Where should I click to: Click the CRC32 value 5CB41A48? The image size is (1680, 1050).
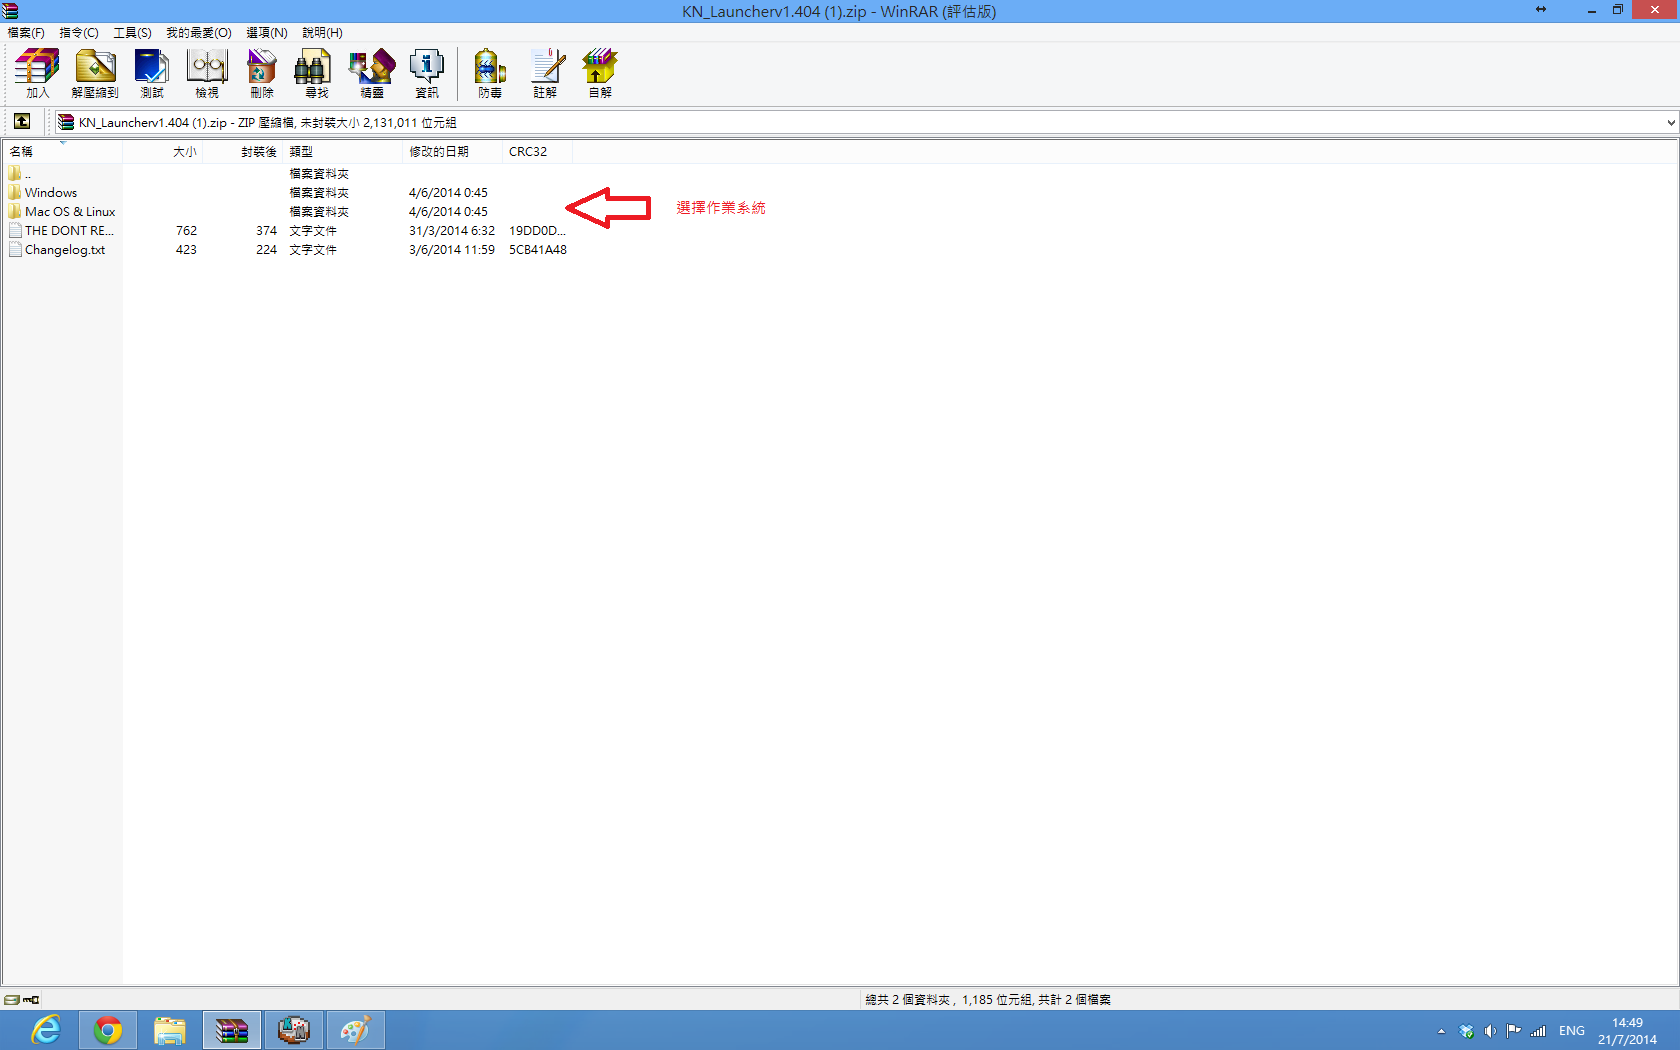point(538,250)
